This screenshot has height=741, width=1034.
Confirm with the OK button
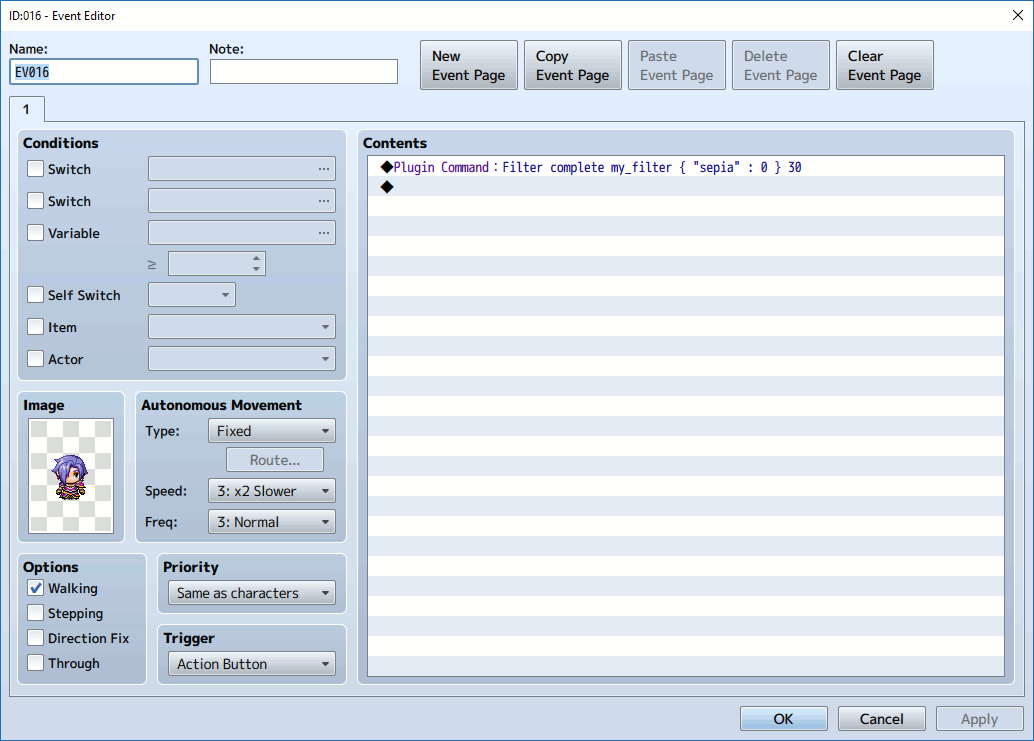pos(783,719)
